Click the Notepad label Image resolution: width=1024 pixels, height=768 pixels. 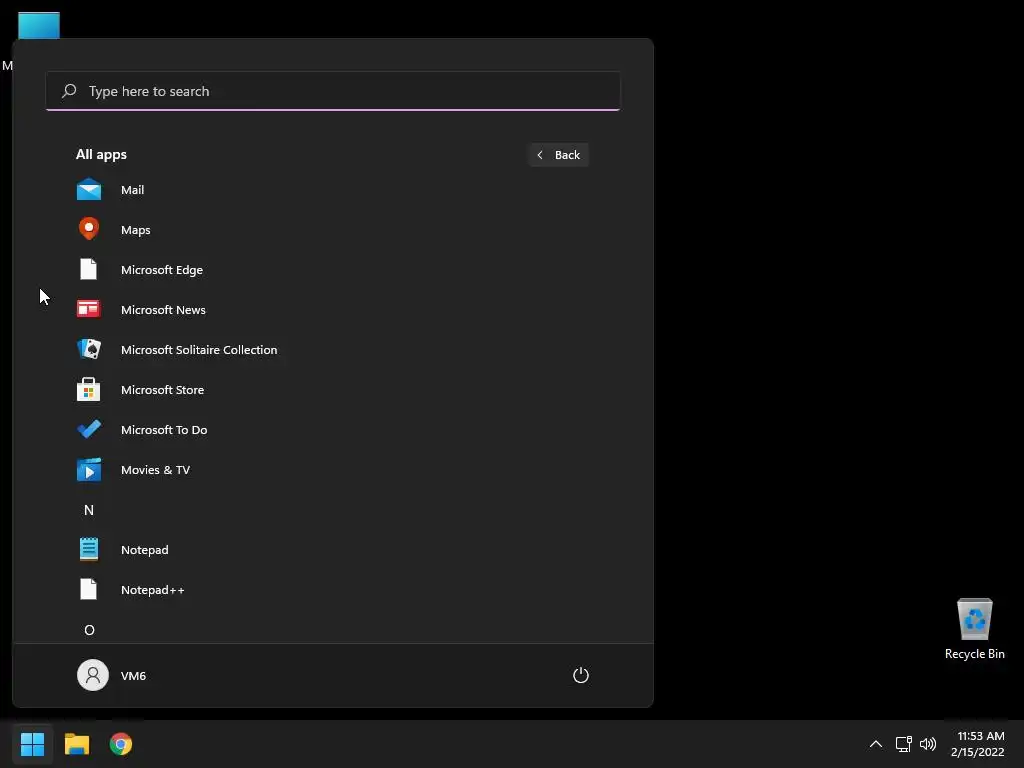(x=144, y=550)
